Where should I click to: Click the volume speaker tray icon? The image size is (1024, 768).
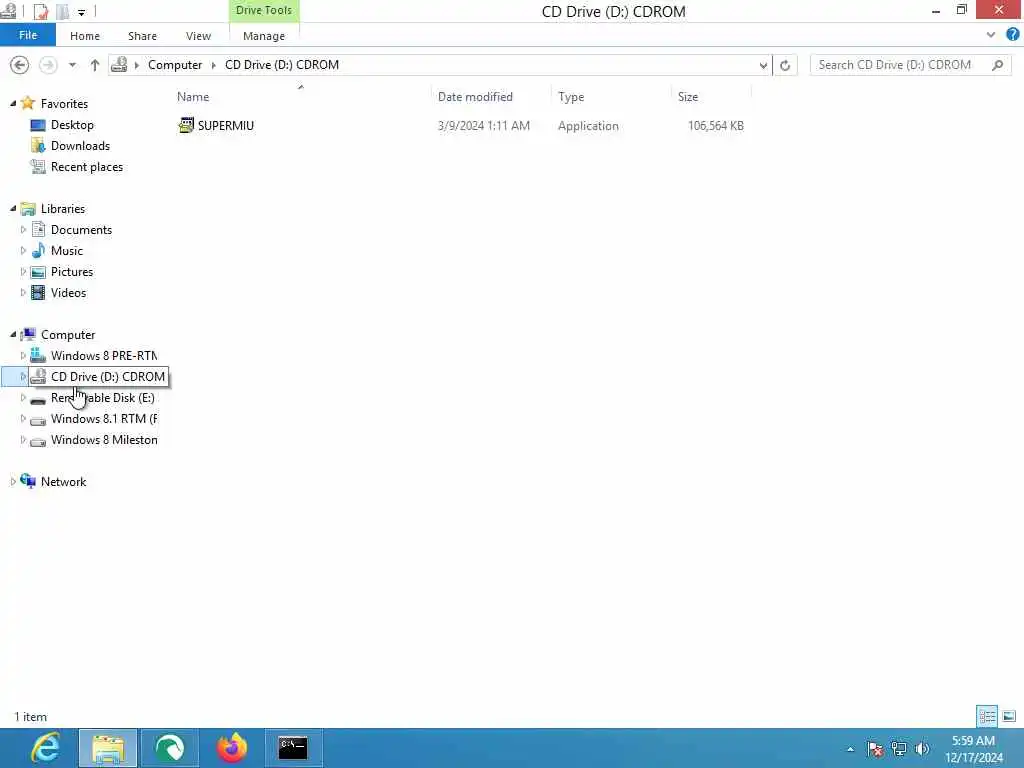(922, 749)
